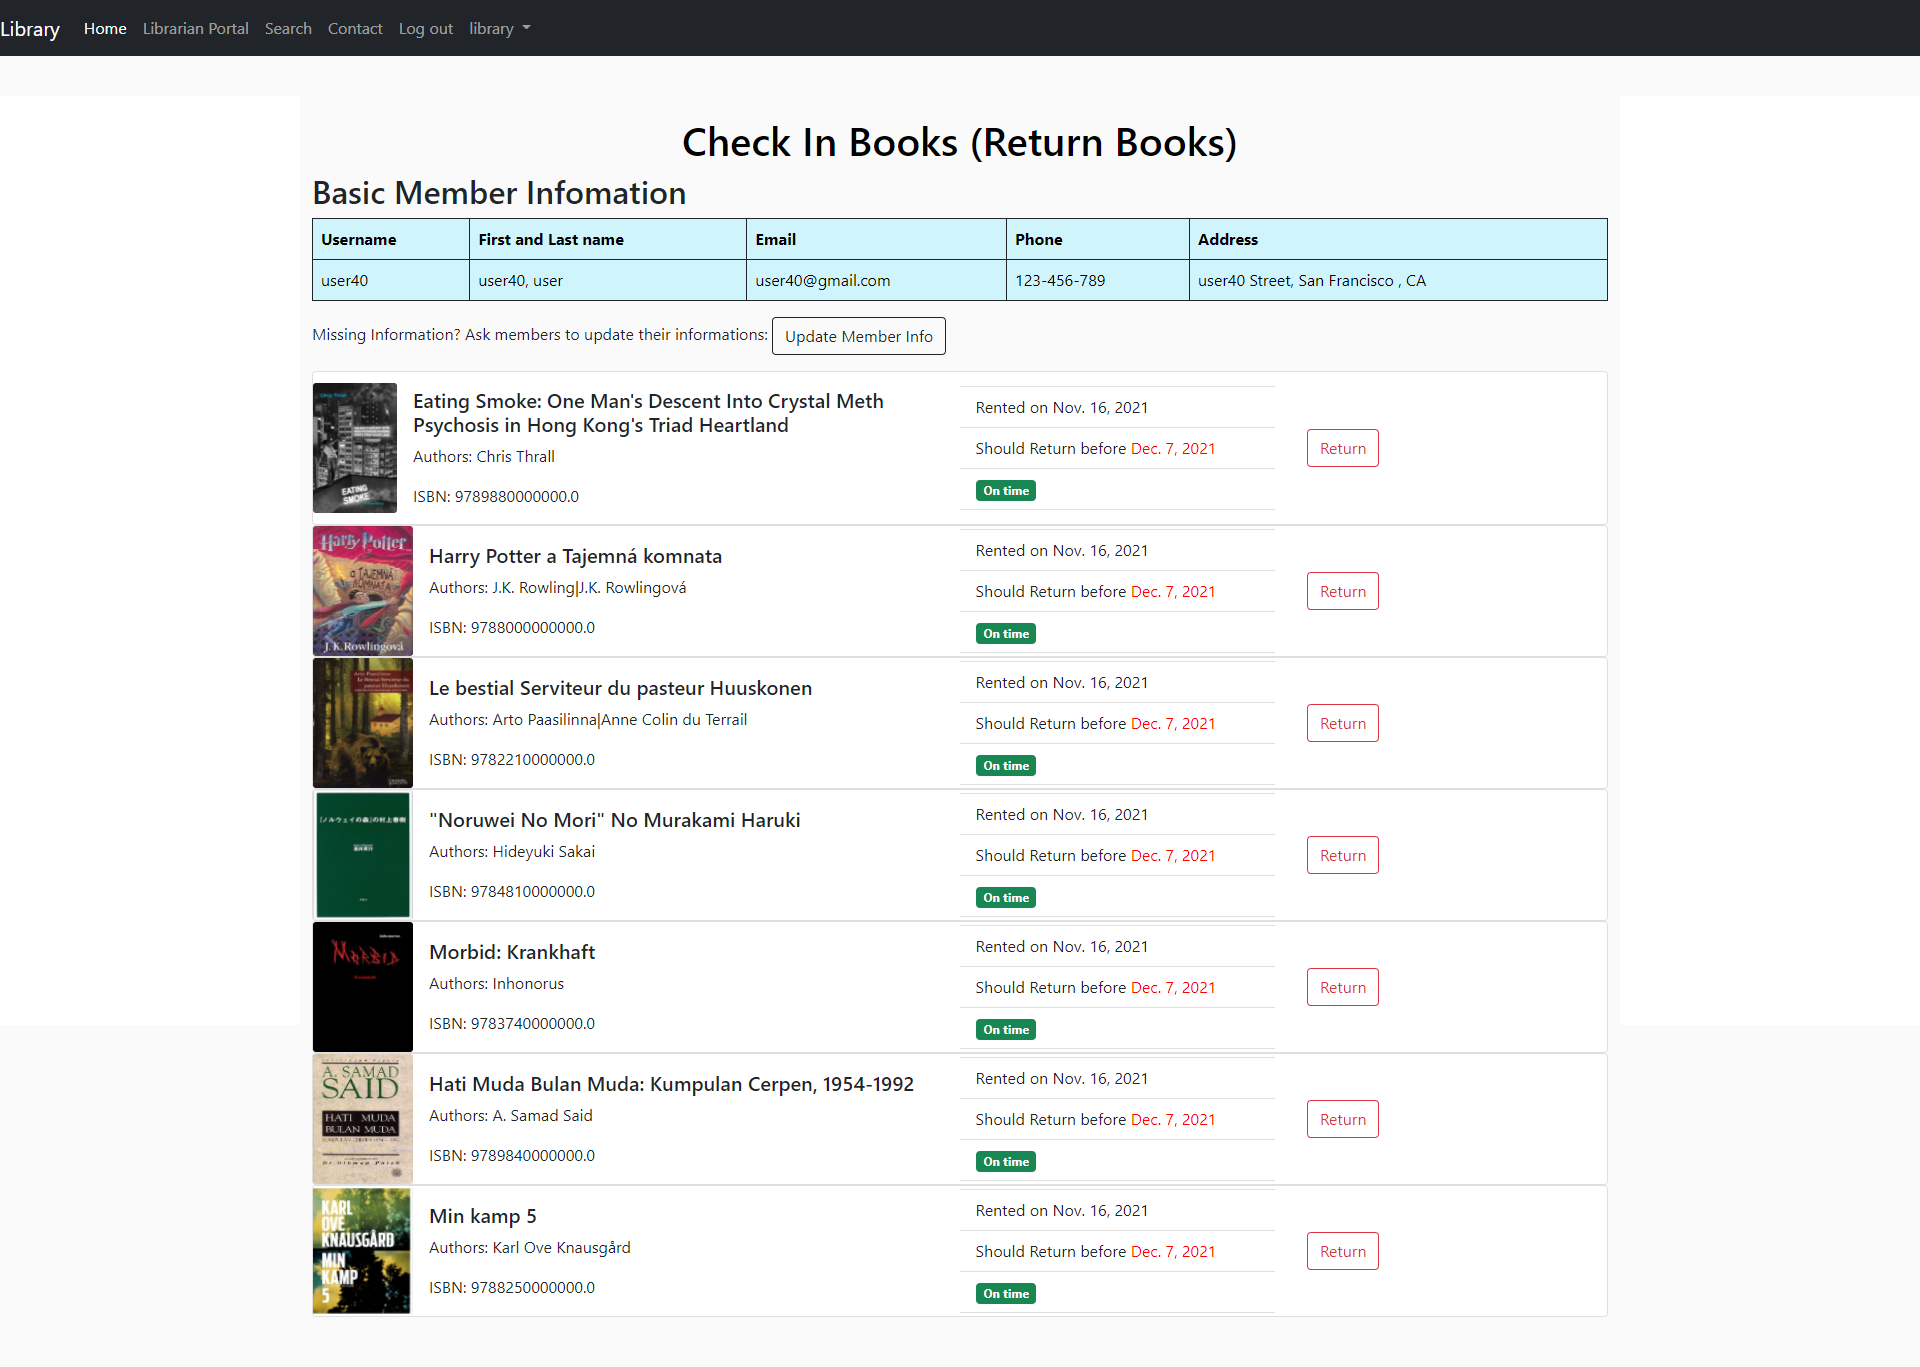Return the Min kamp 5 book
Viewport: 1920px width, 1367px height.
point(1342,1251)
